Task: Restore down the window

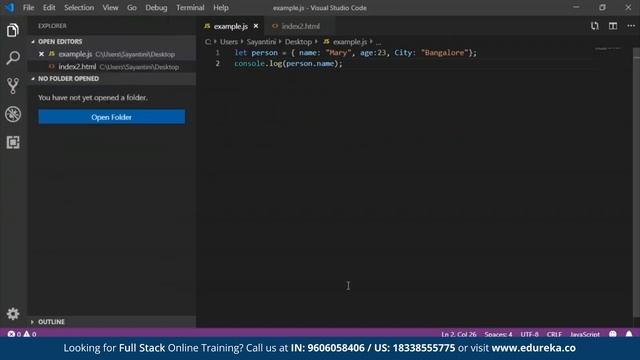Action: click(x=602, y=7)
